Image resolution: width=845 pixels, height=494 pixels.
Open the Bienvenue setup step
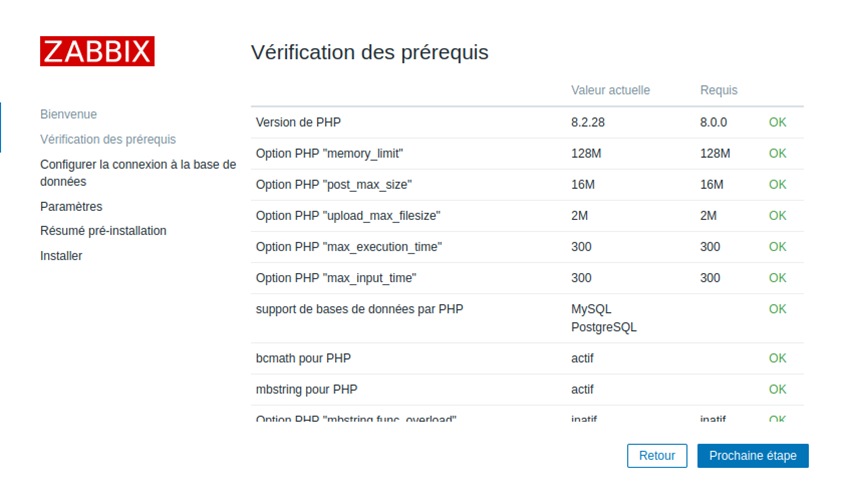point(68,115)
